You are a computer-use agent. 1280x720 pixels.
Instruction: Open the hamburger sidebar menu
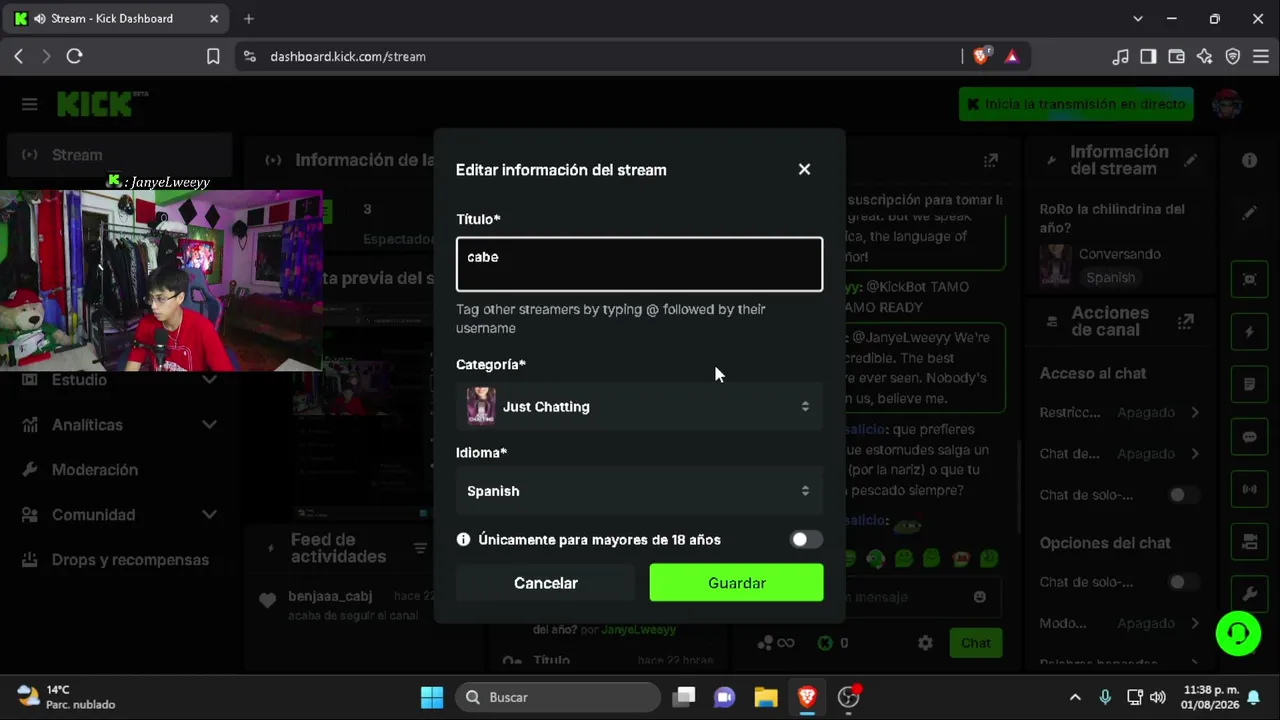click(x=29, y=104)
